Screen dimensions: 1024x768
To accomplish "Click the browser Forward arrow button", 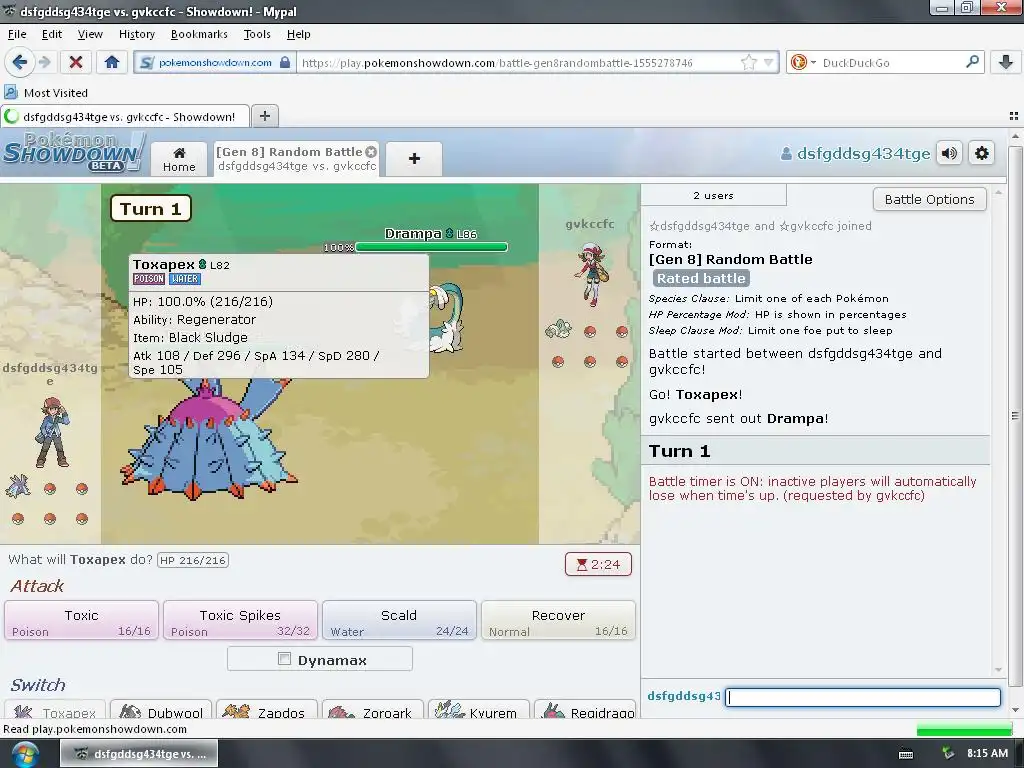I will (x=44, y=63).
